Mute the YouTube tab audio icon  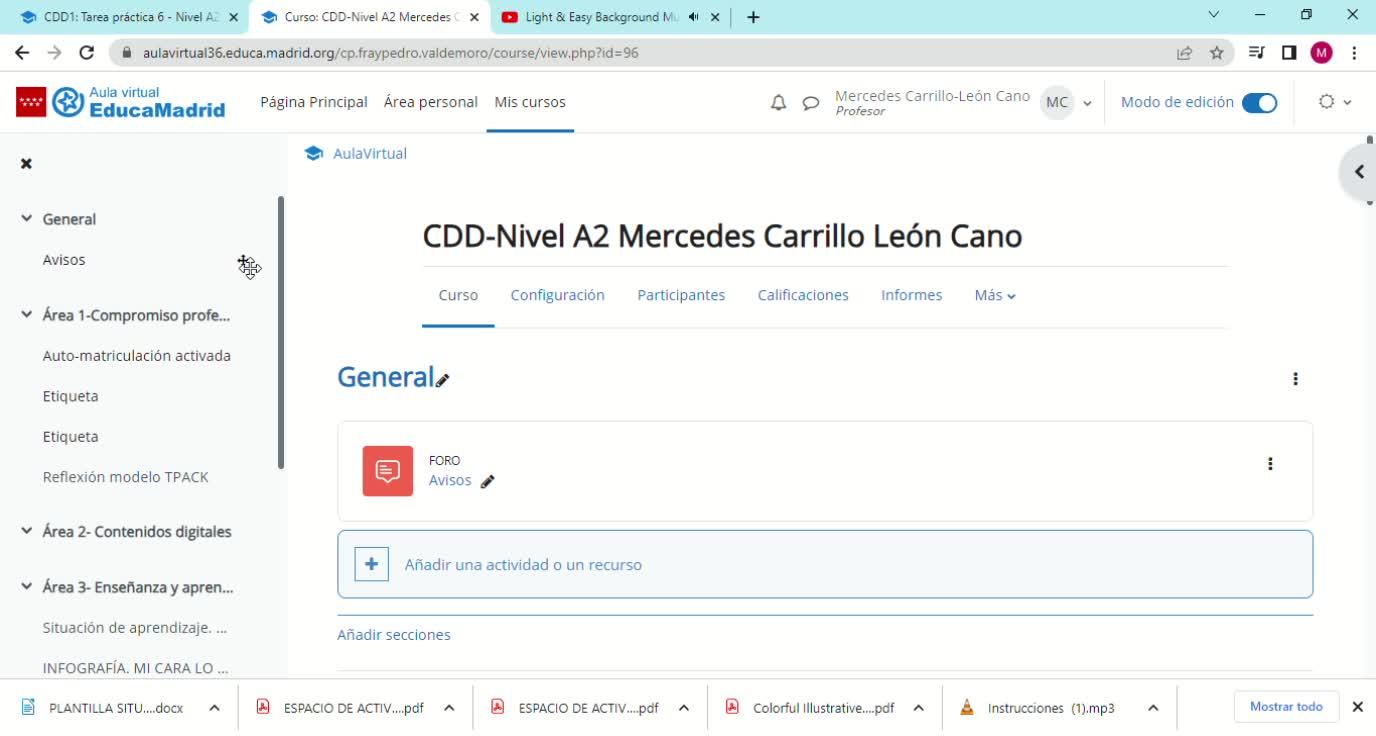pos(694,17)
